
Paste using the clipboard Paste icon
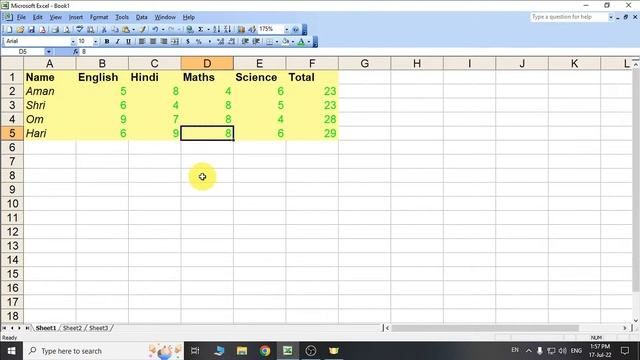coord(126,29)
